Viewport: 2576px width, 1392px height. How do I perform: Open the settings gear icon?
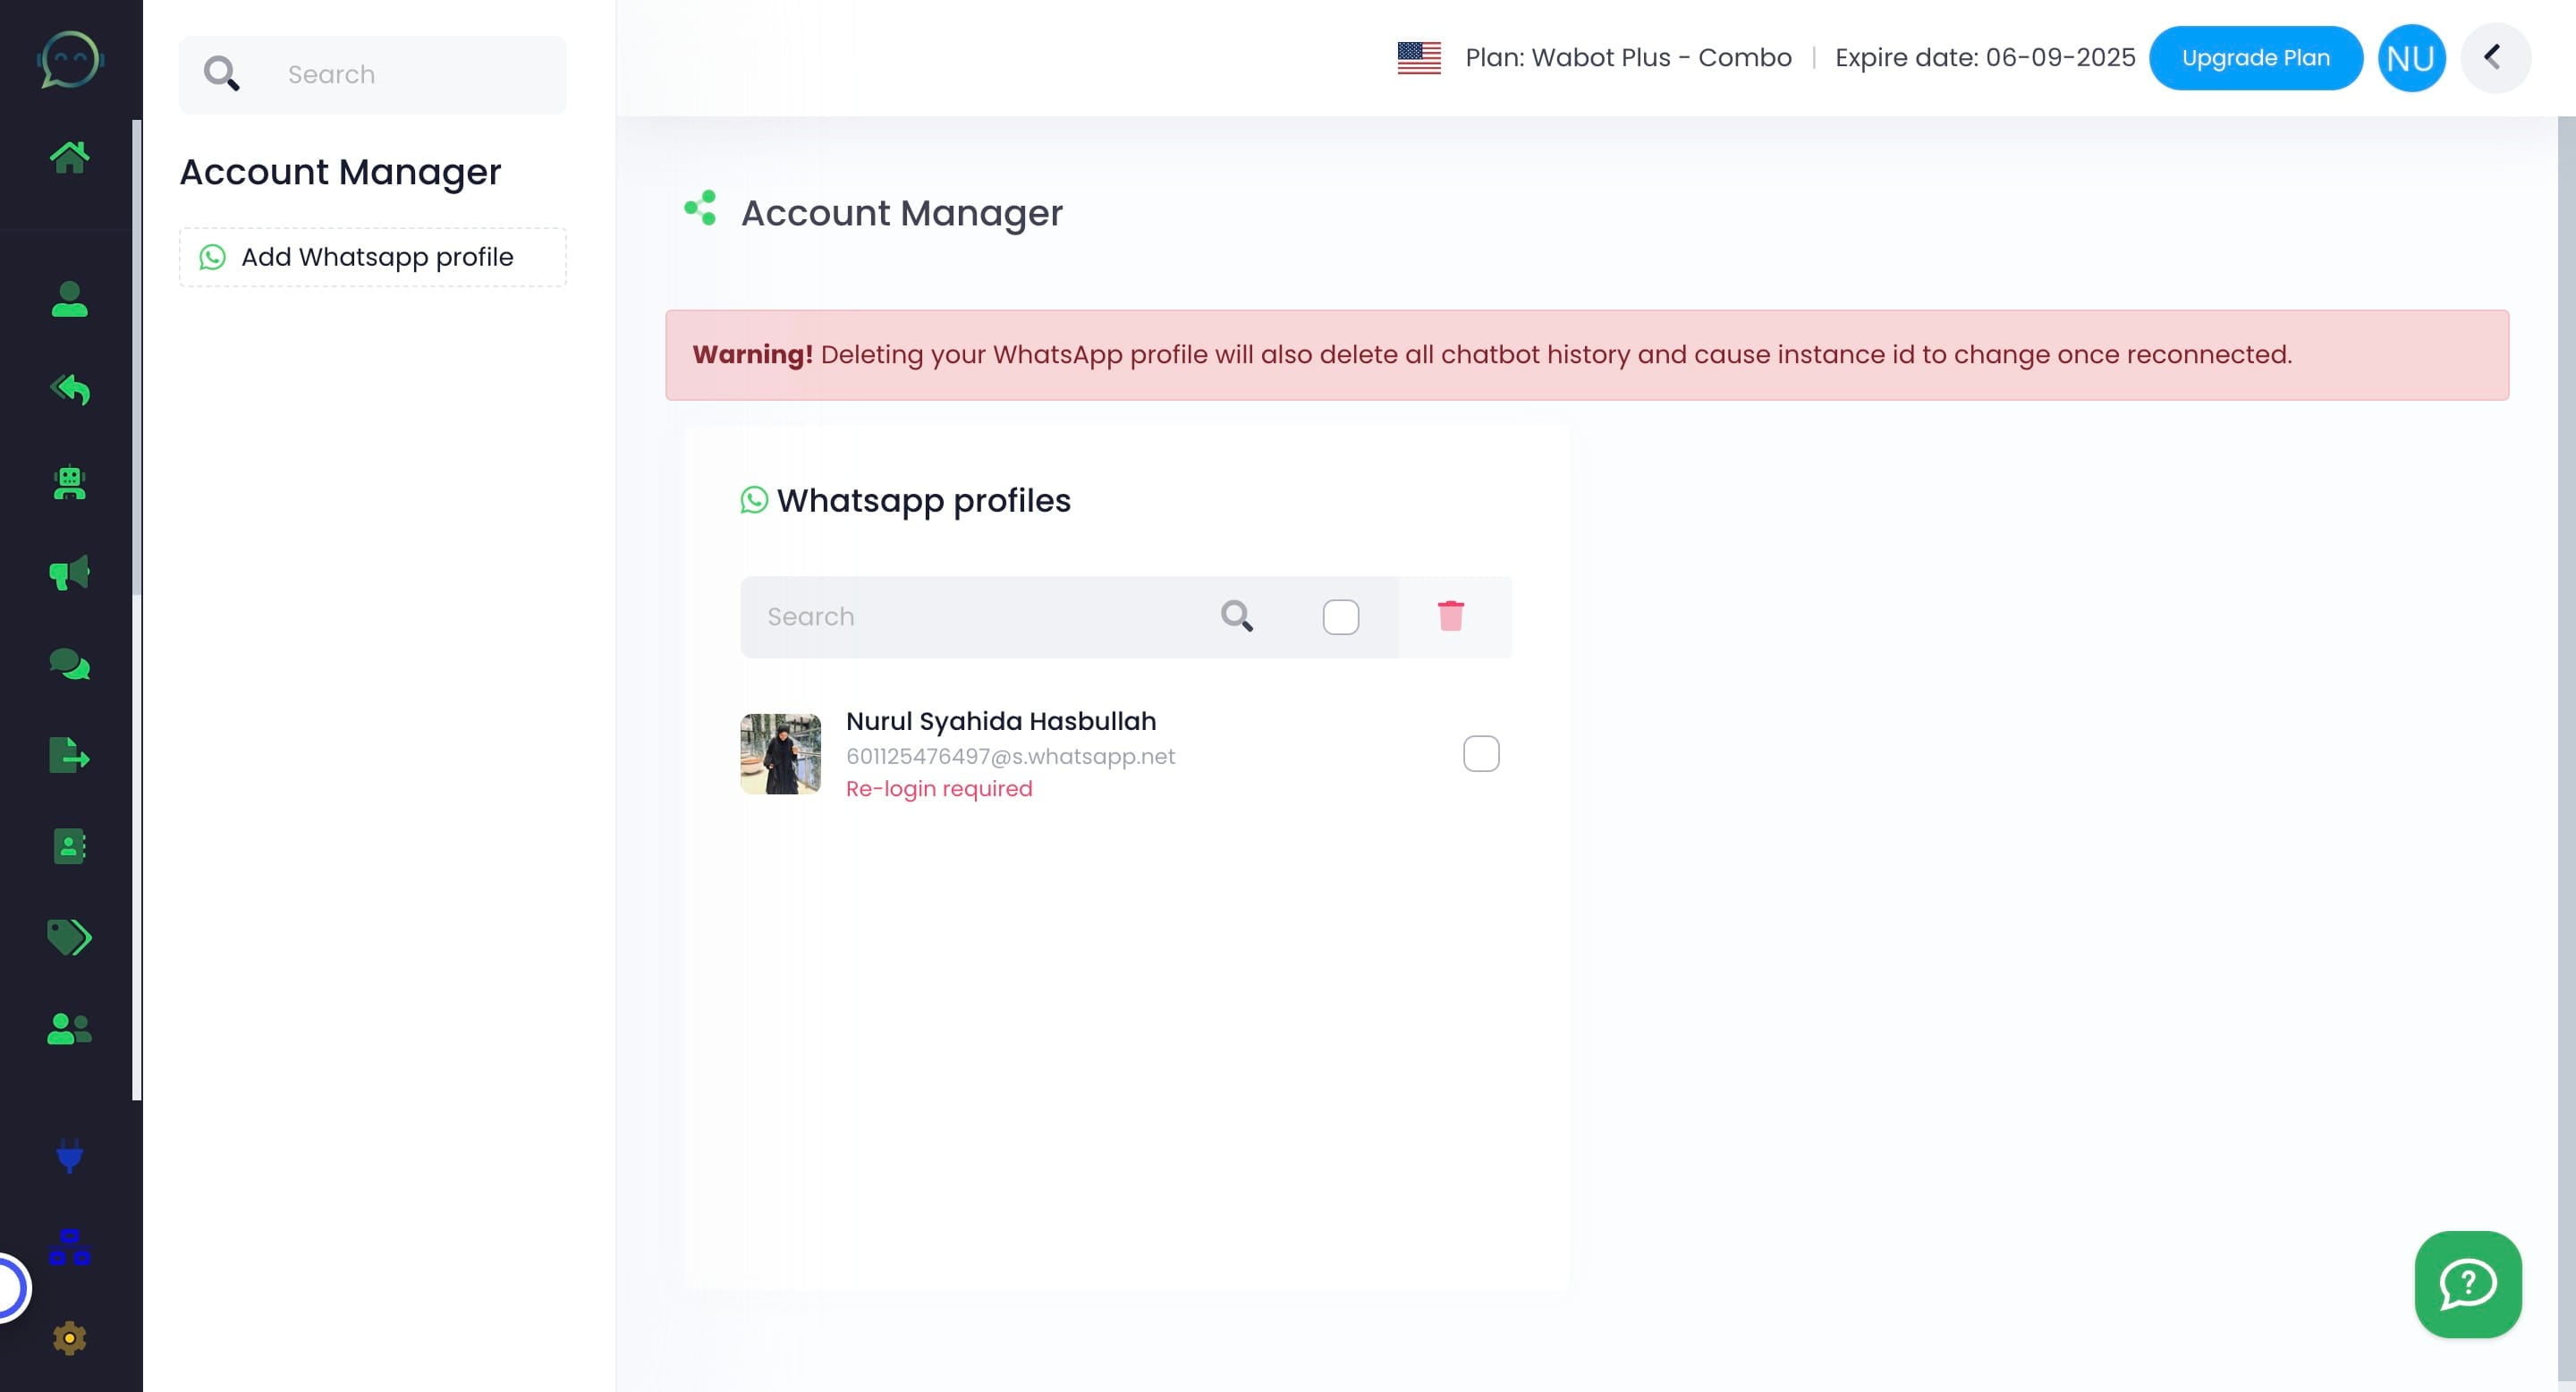click(x=67, y=1337)
